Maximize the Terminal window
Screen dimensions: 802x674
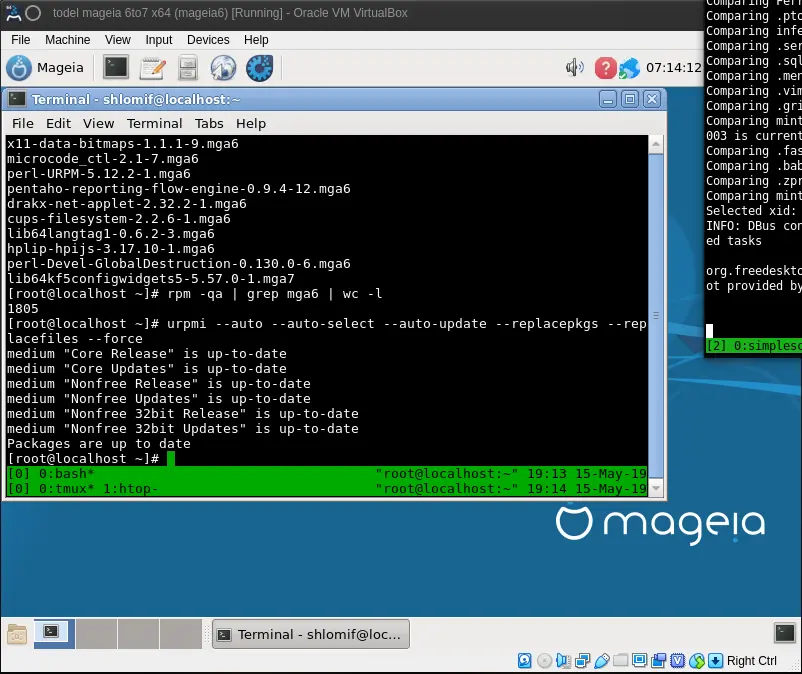click(630, 99)
